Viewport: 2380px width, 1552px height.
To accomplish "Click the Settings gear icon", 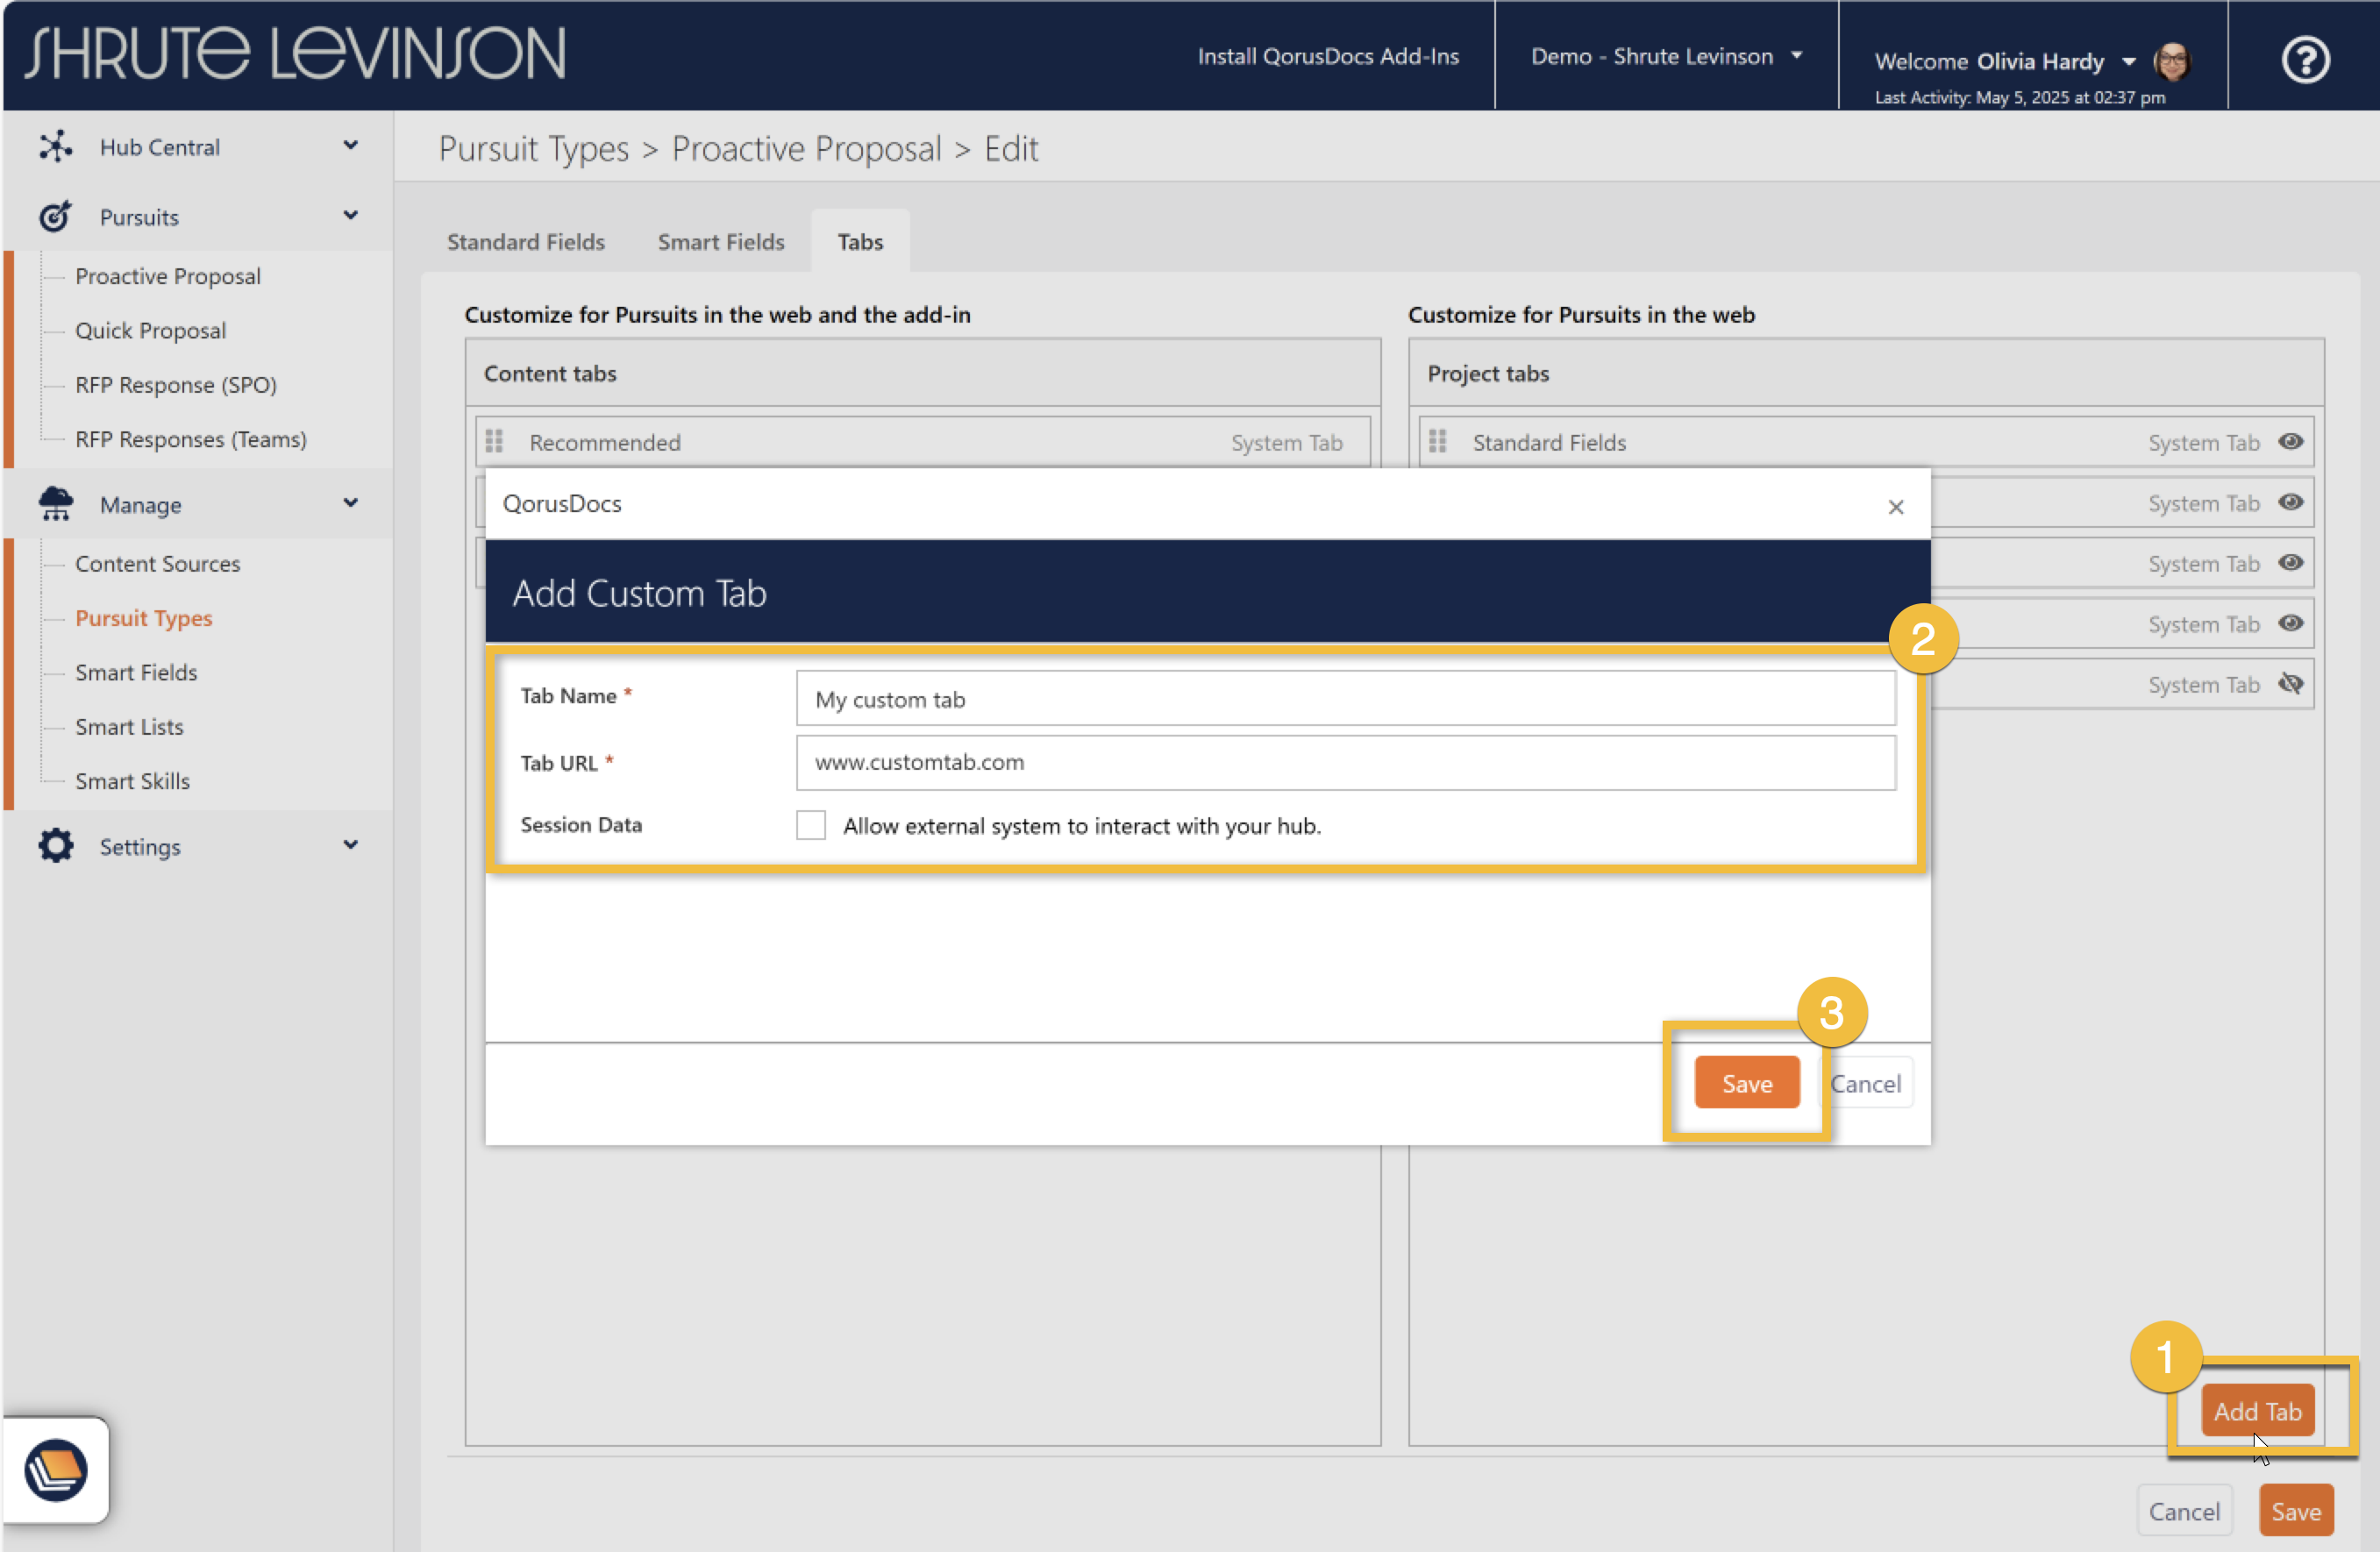I will pyautogui.click(x=55, y=846).
